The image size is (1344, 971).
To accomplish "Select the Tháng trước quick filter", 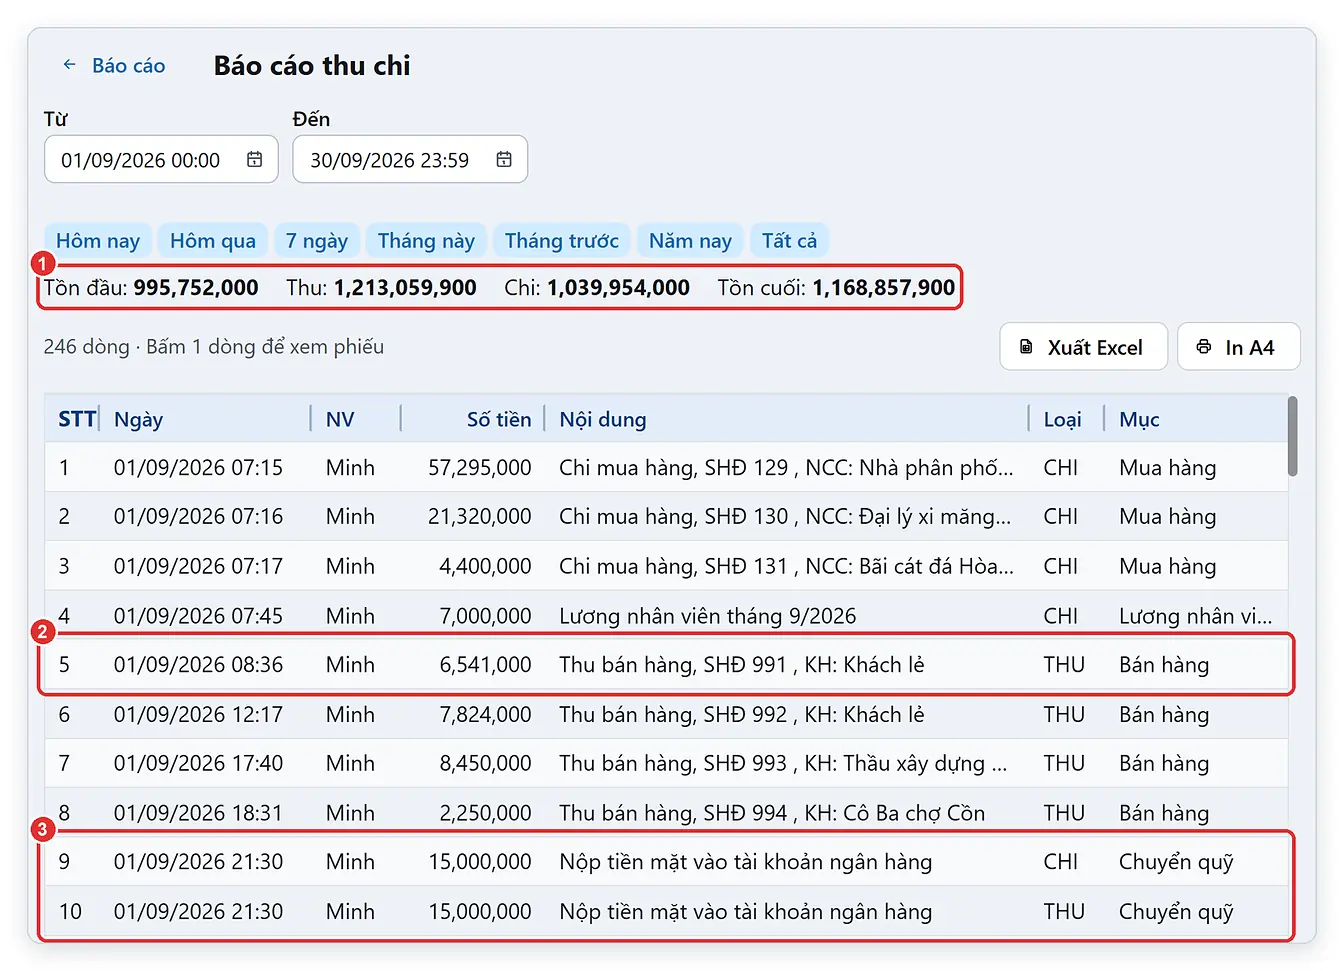I will [x=562, y=241].
